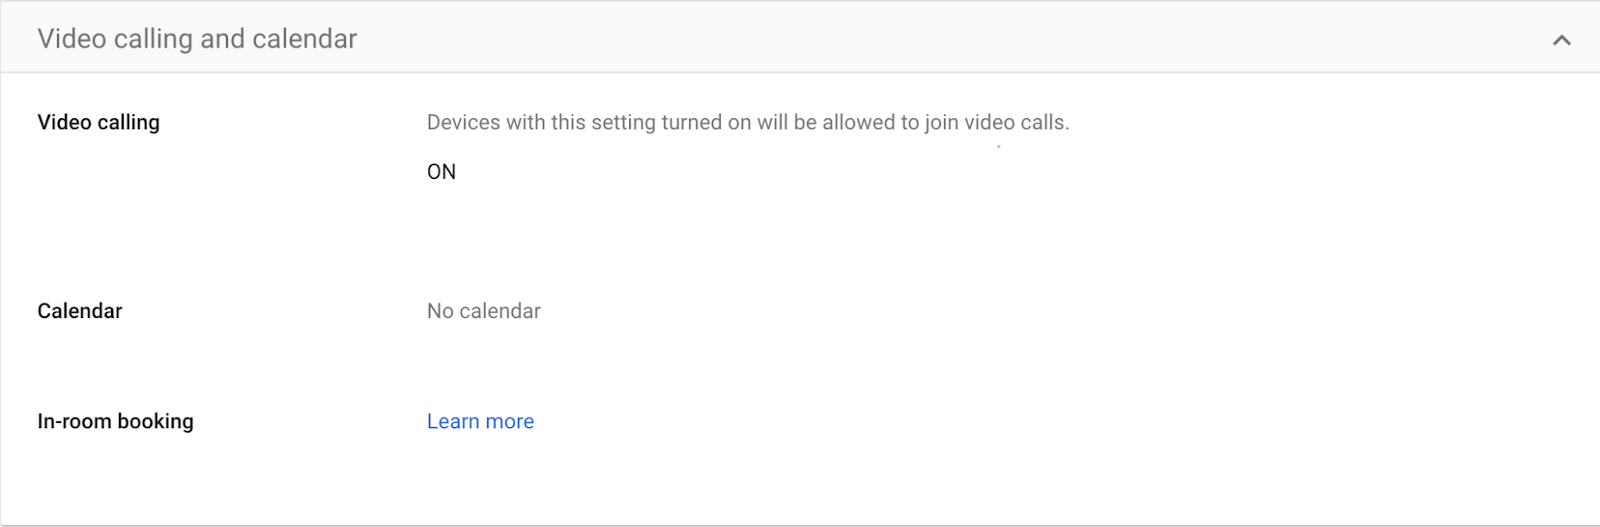Select the Calendar setting label
Image resolution: width=1600 pixels, height=527 pixels.
coord(80,311)
